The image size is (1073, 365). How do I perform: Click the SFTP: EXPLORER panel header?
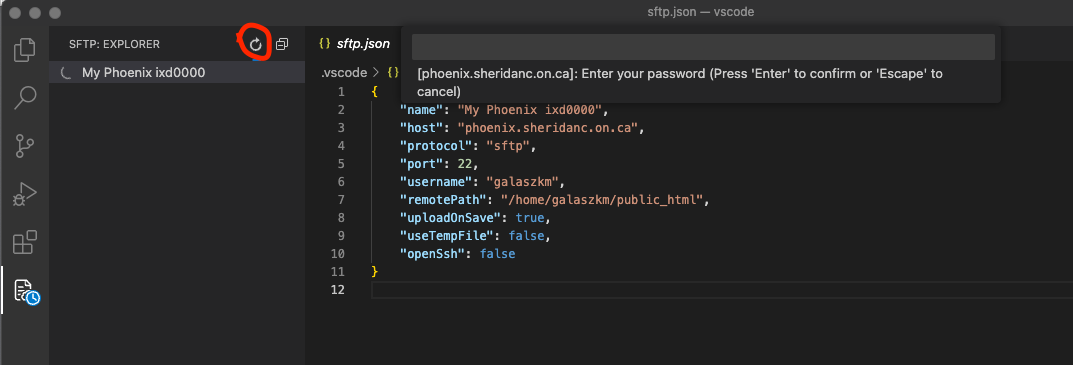114,45
